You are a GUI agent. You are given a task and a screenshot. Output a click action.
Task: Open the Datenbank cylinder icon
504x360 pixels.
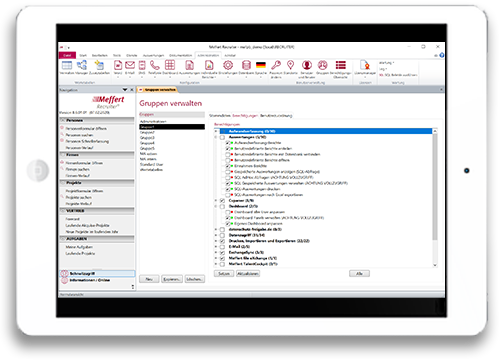pos(246,65)
